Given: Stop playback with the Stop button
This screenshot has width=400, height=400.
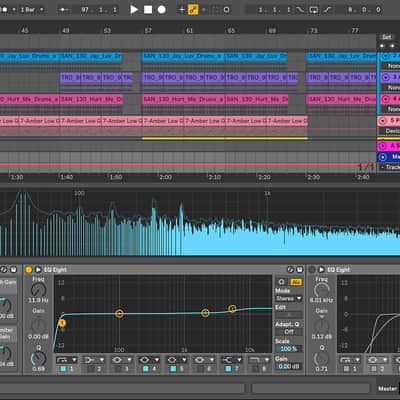Looking at the screenshot, I should [x=148, y=10].
